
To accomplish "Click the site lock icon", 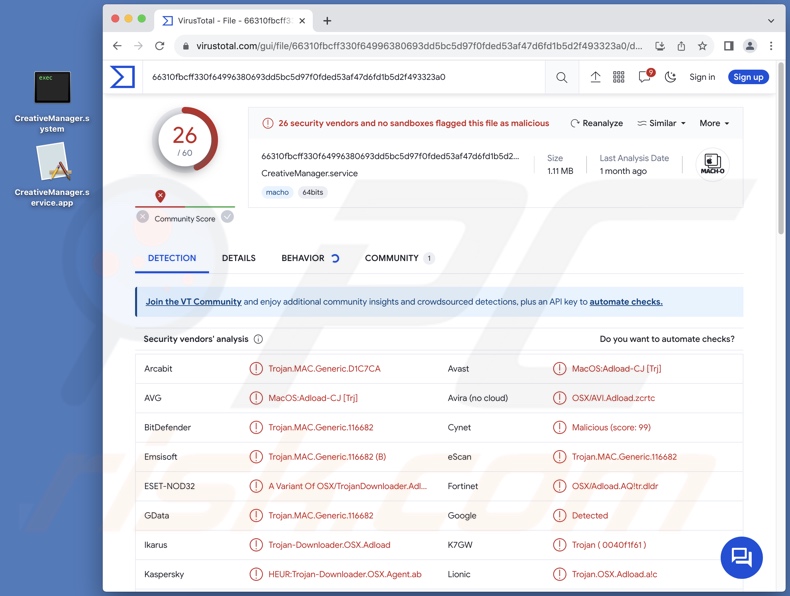I will coord(186,46).
